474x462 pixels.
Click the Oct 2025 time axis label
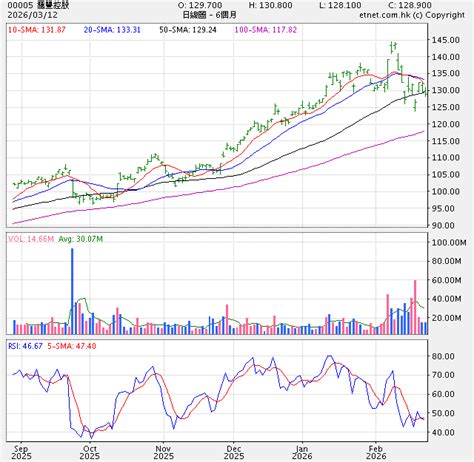coord(90,452)
